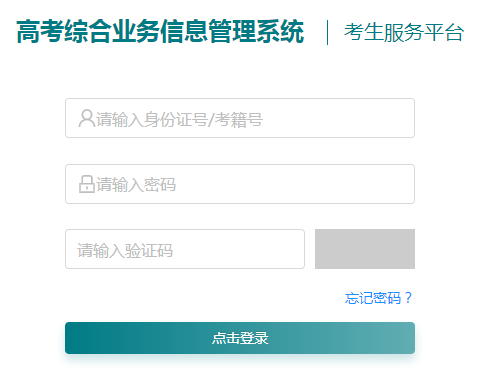Focus the 请输入密码 password field

pyautogui.click(x=240, y=184)
